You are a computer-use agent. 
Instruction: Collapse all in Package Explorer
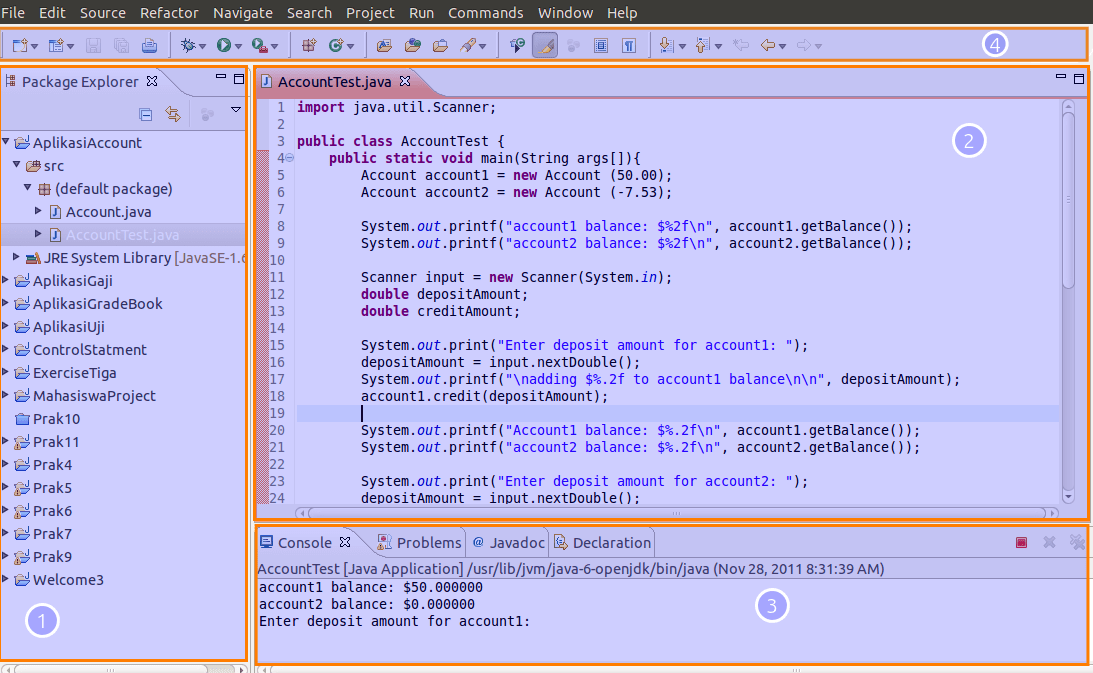(146, 114)
